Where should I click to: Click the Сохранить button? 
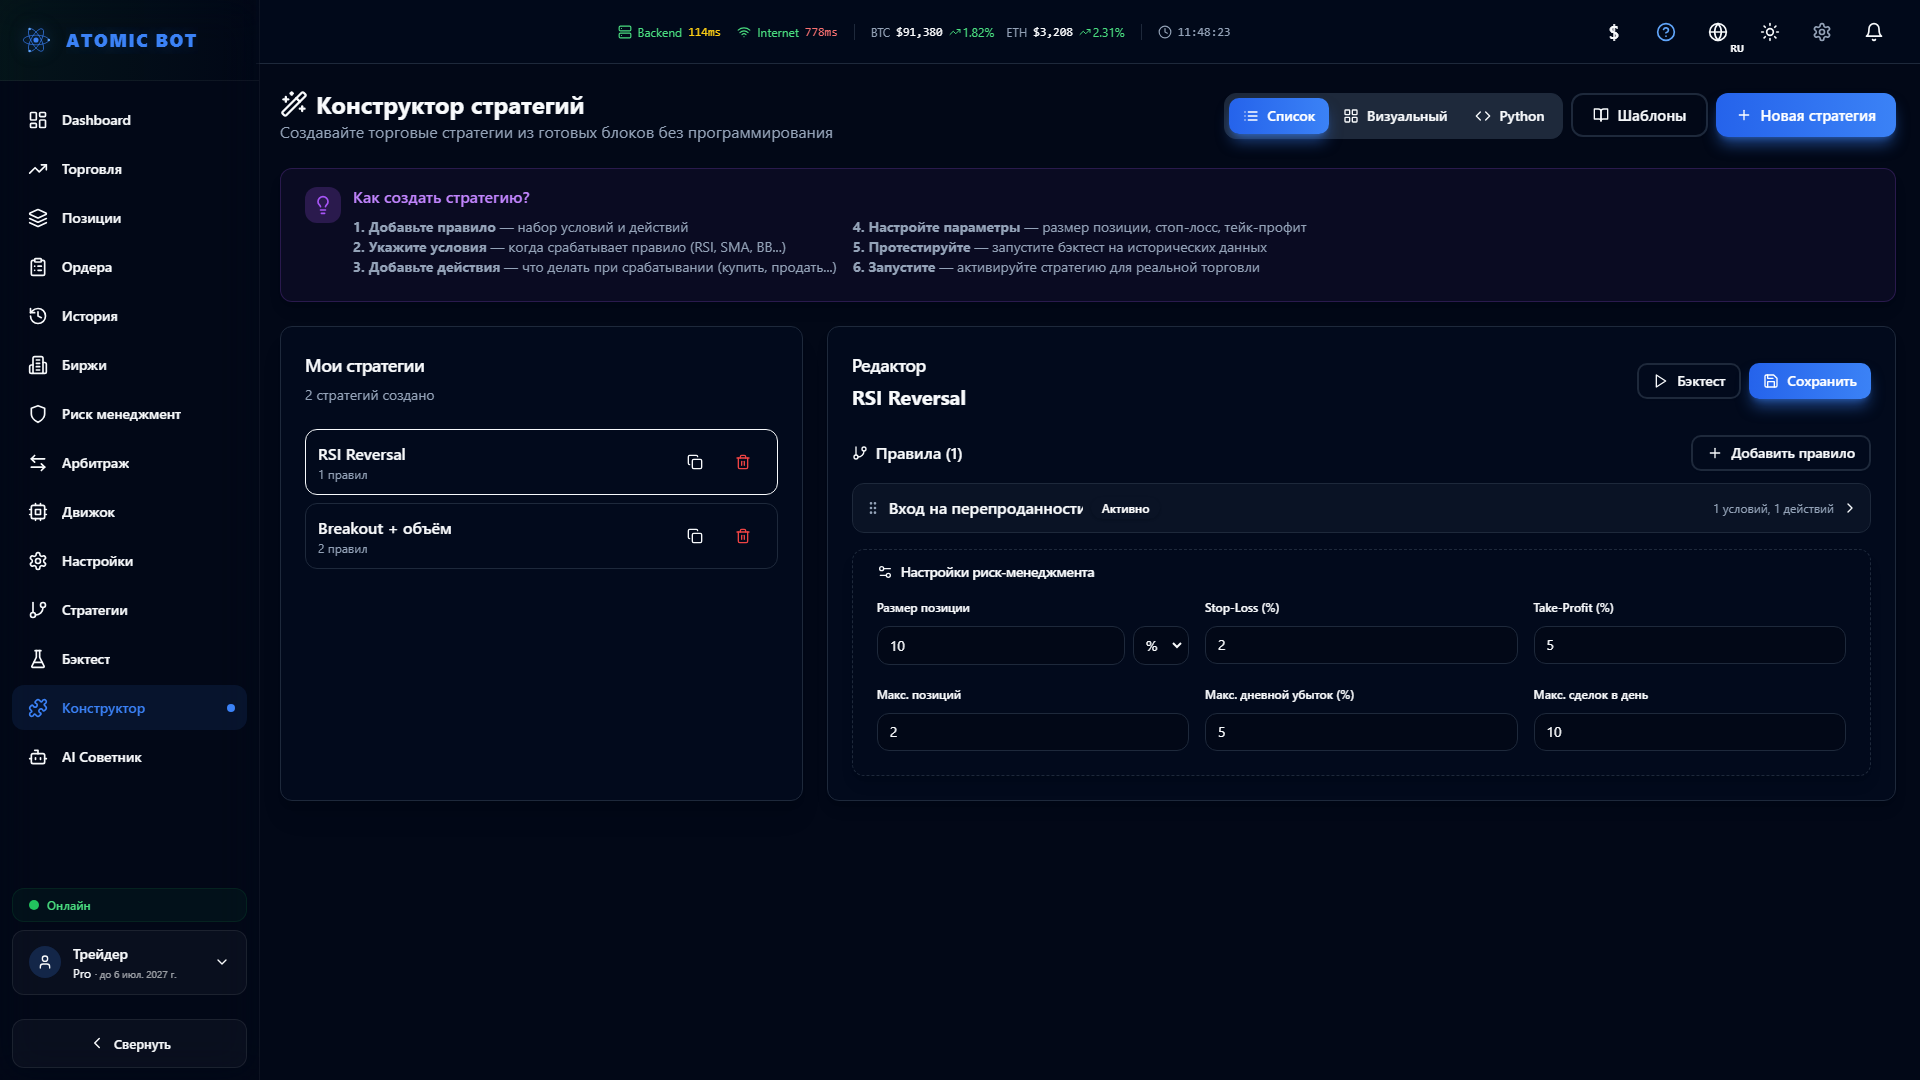(x=1810, y=381)
